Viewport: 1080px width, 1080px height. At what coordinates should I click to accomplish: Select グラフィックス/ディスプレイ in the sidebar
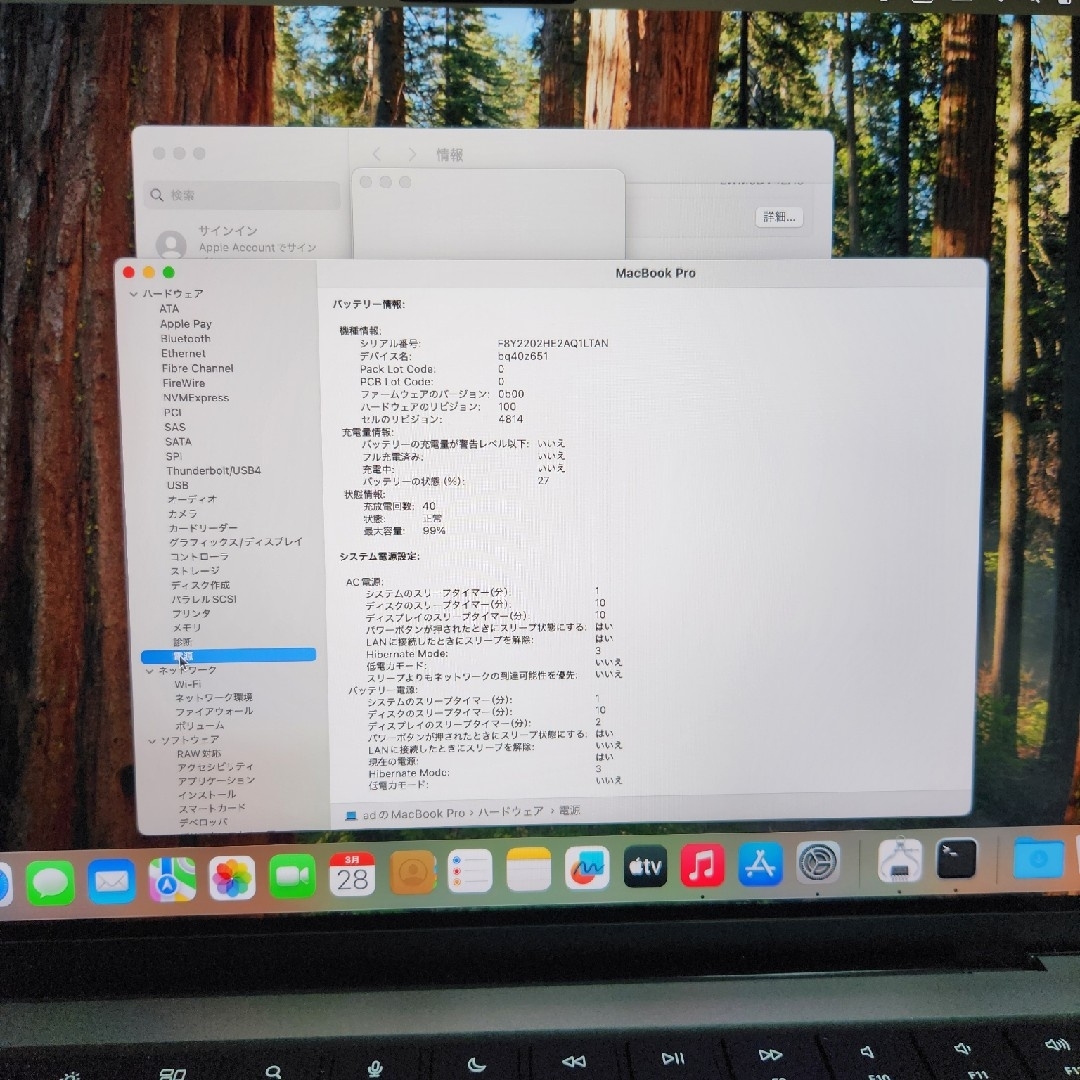(x=236, y=542)
